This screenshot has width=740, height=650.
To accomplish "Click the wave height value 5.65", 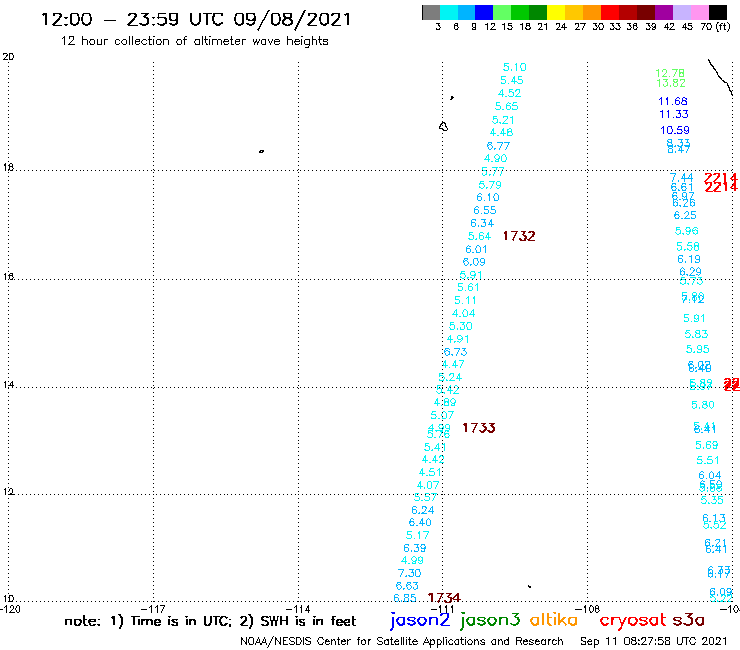I will 506,107.
